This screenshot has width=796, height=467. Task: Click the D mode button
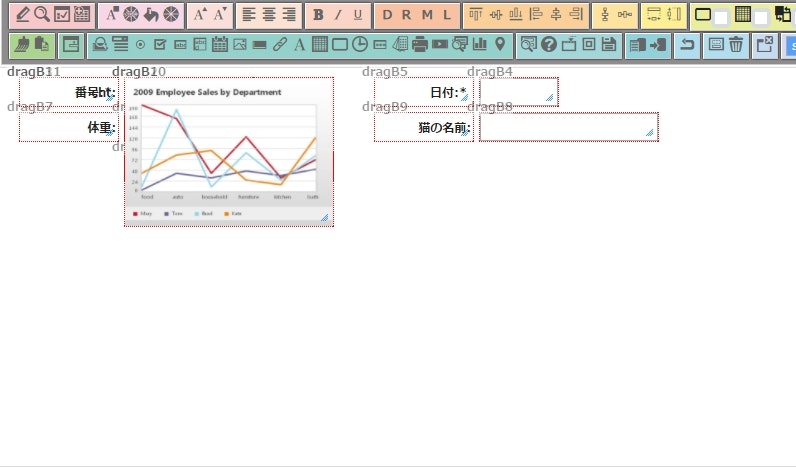387,15
